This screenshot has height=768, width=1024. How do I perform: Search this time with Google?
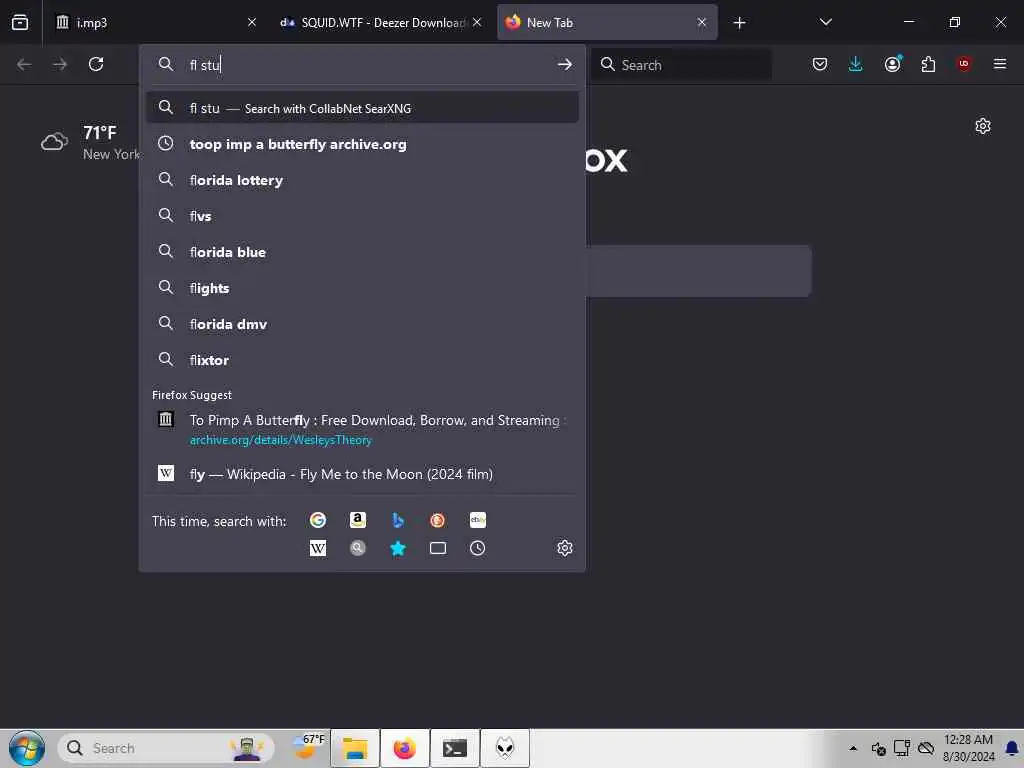(x=318, y=520)
